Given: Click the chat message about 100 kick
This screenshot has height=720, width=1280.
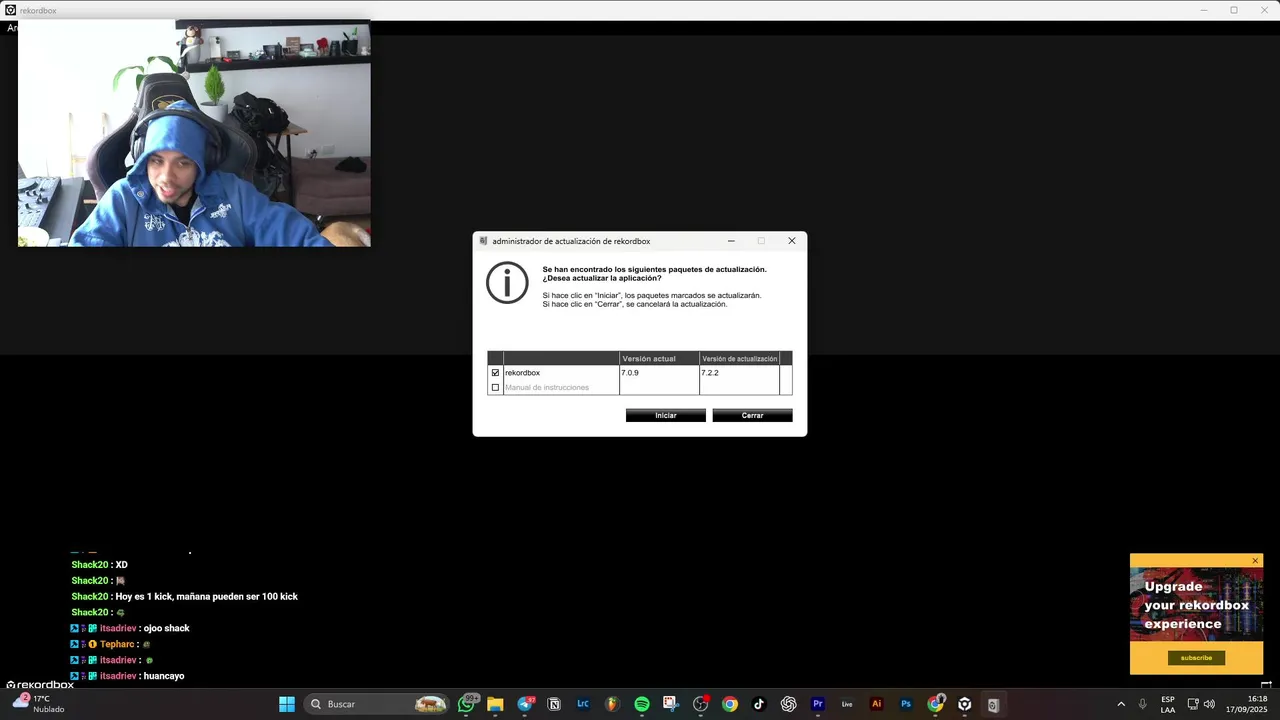Looking at the screenshot, I should (x=207, y=596).
